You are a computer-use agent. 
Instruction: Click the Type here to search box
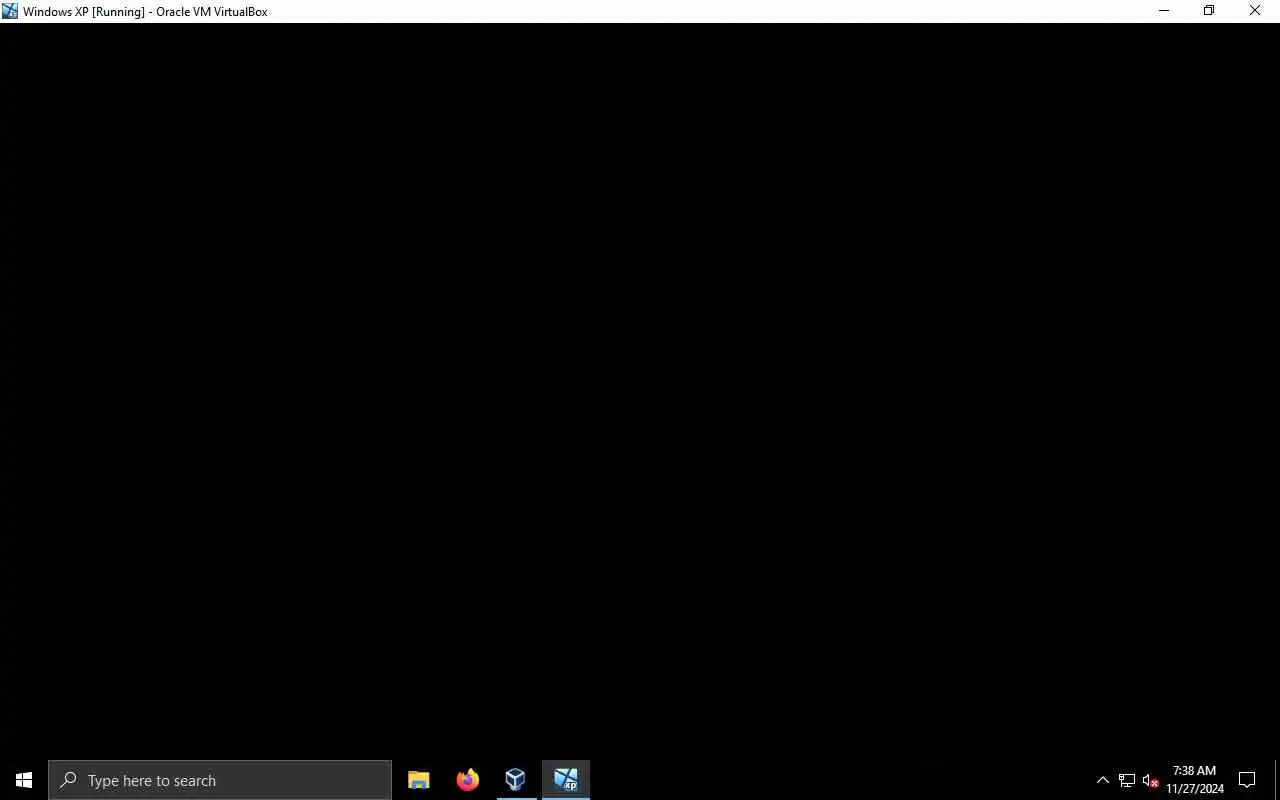pyautogui.click(x=220, y=780)
